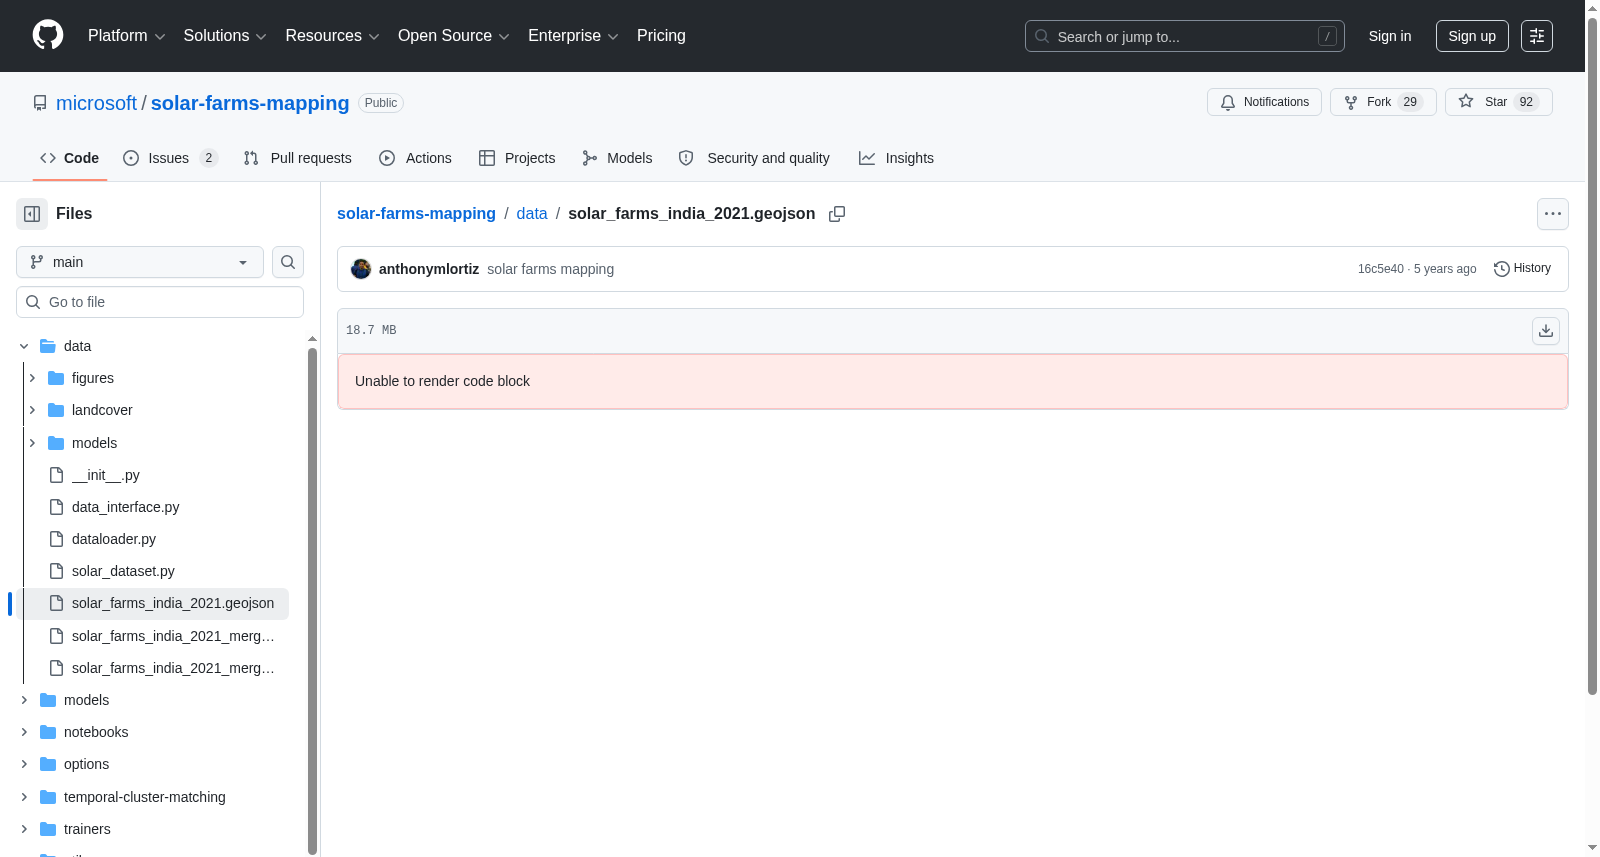Focus the Search or jump to field
Screen dimensions: 1600x857
tap(1185, 36)
